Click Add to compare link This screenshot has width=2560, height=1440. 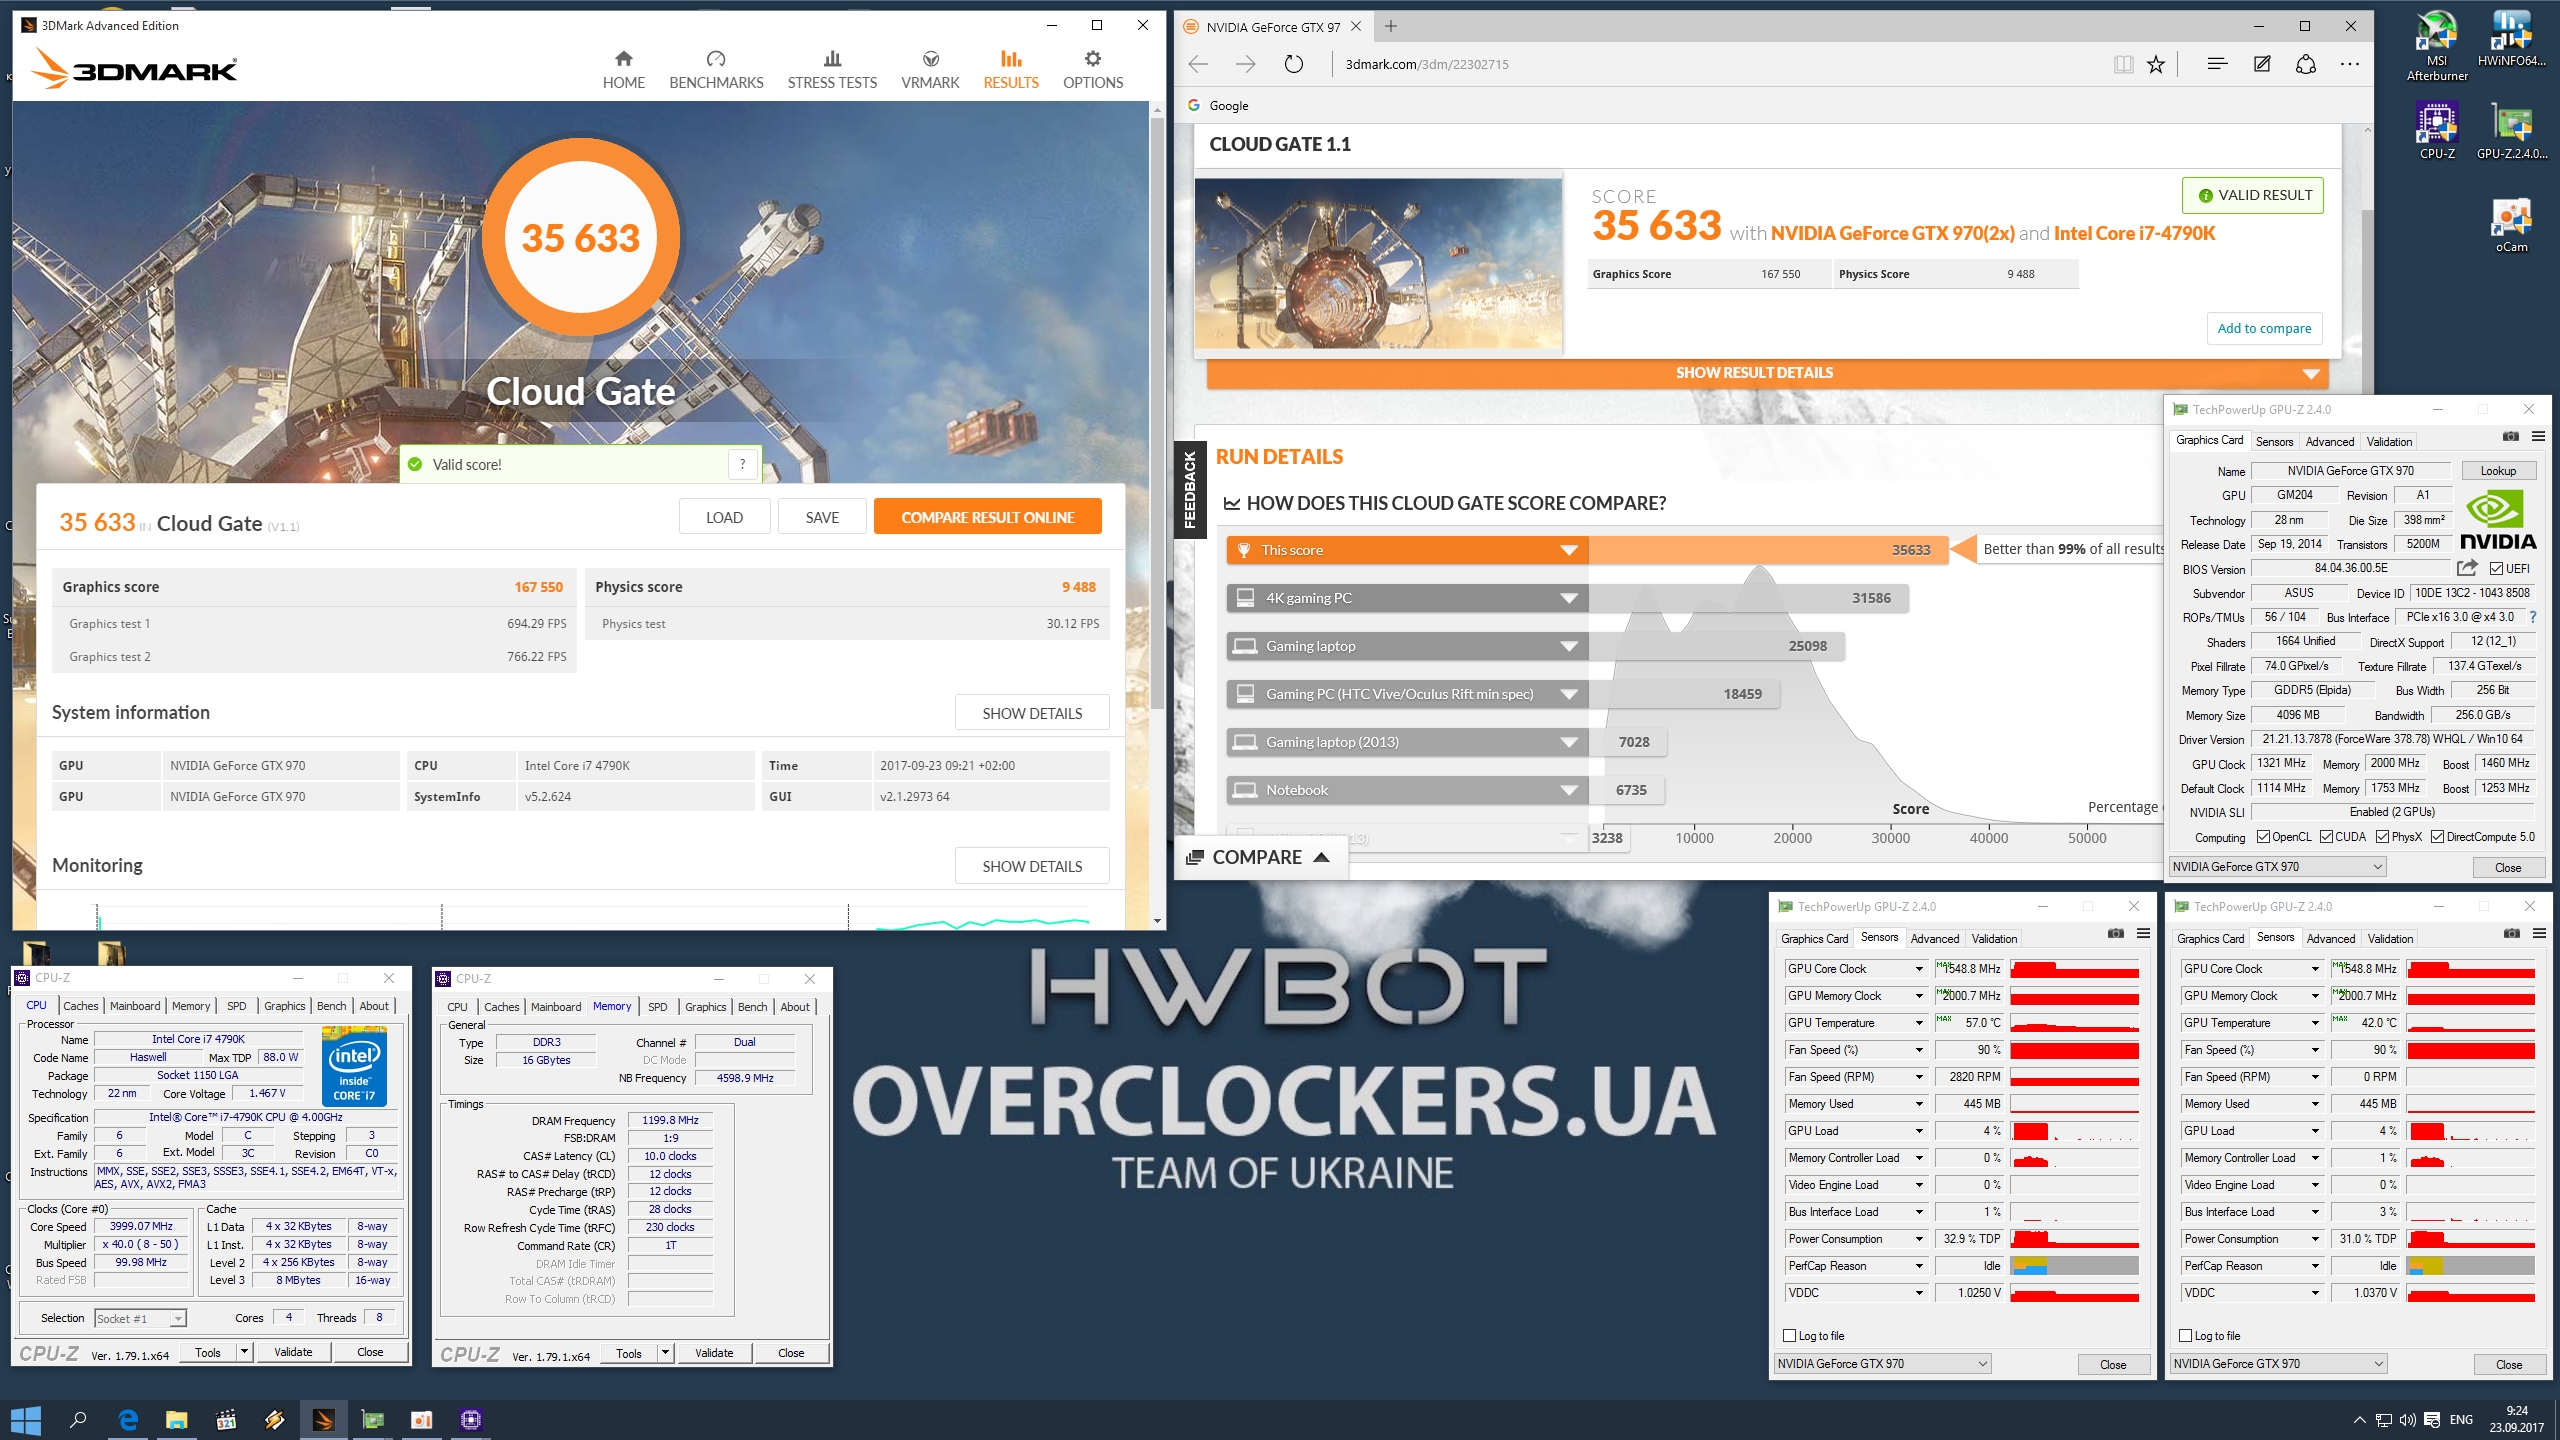point(2264,328)
